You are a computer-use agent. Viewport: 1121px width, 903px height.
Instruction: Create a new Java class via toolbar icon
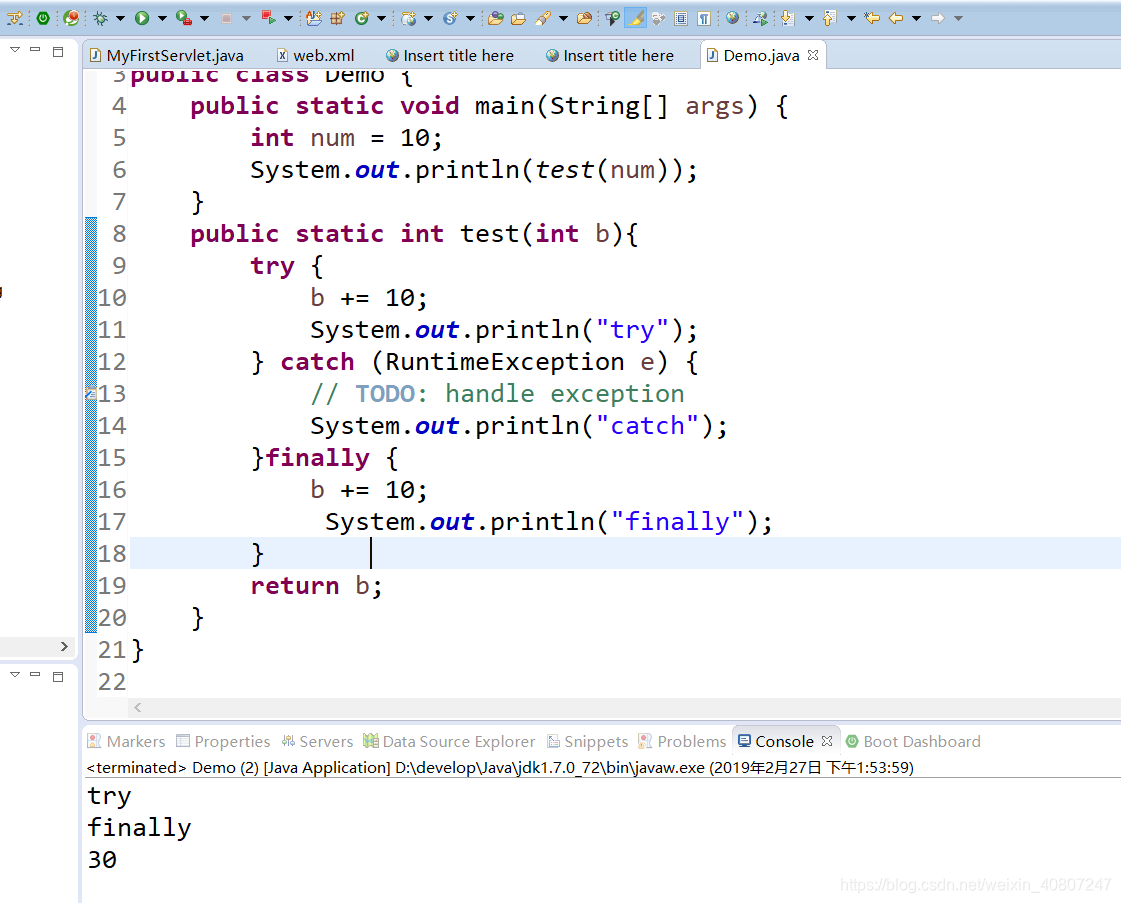coord(360,17)
